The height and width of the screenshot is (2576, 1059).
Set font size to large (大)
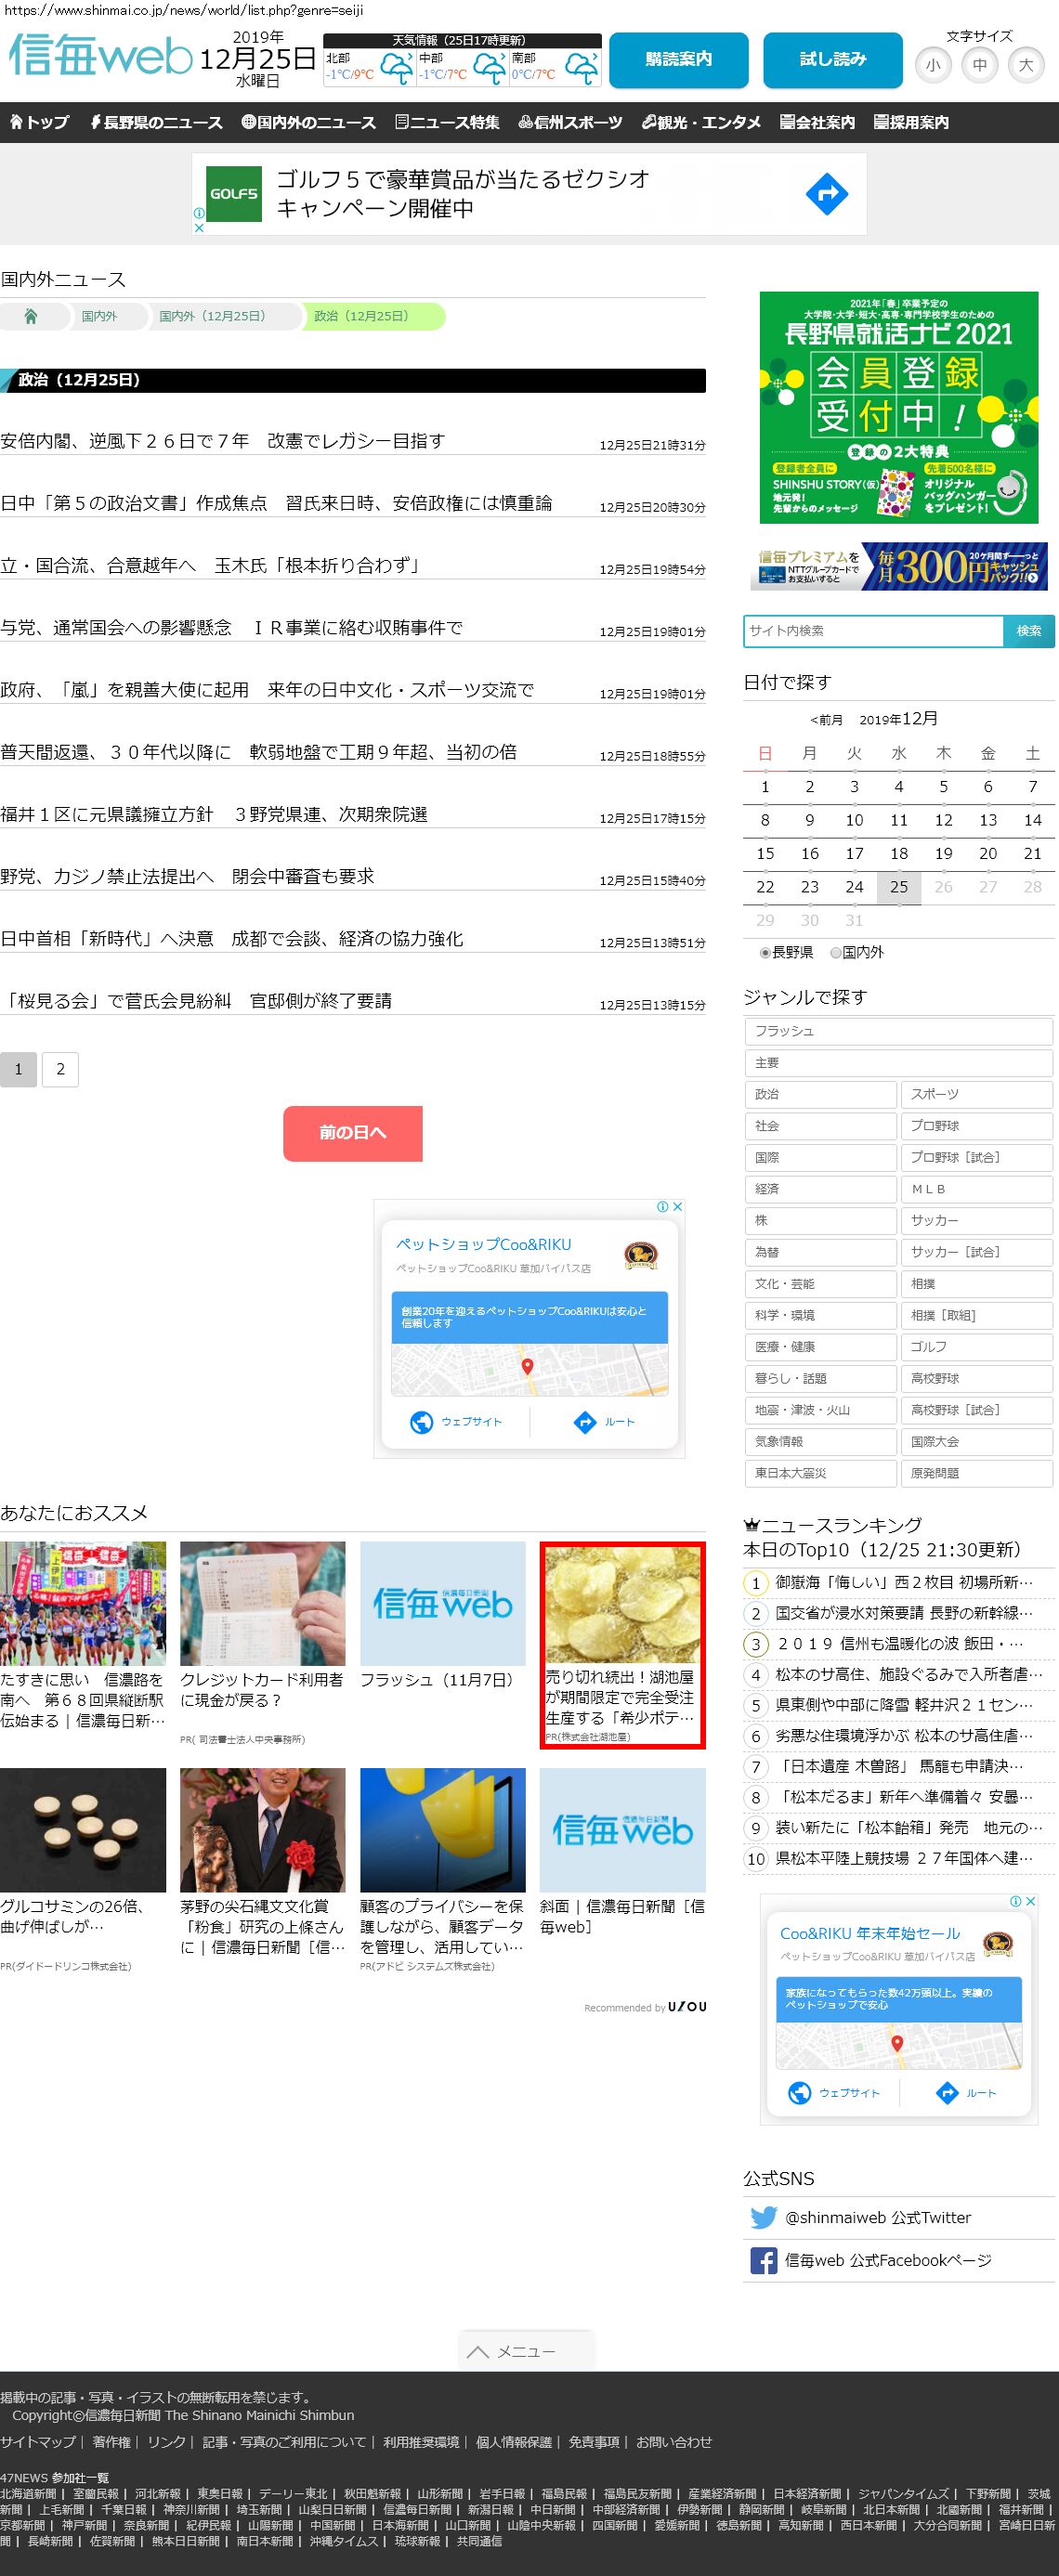click(1025, 65)
